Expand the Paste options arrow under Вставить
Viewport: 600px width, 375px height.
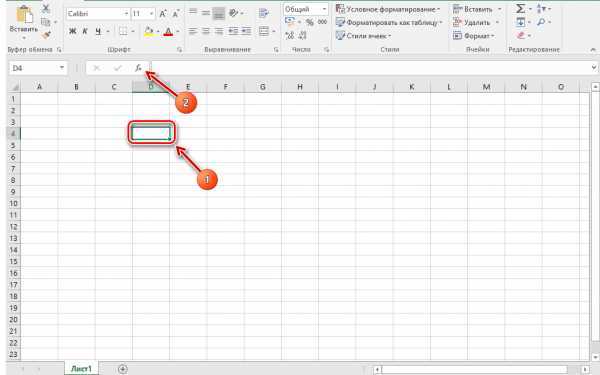click(24, 38)
